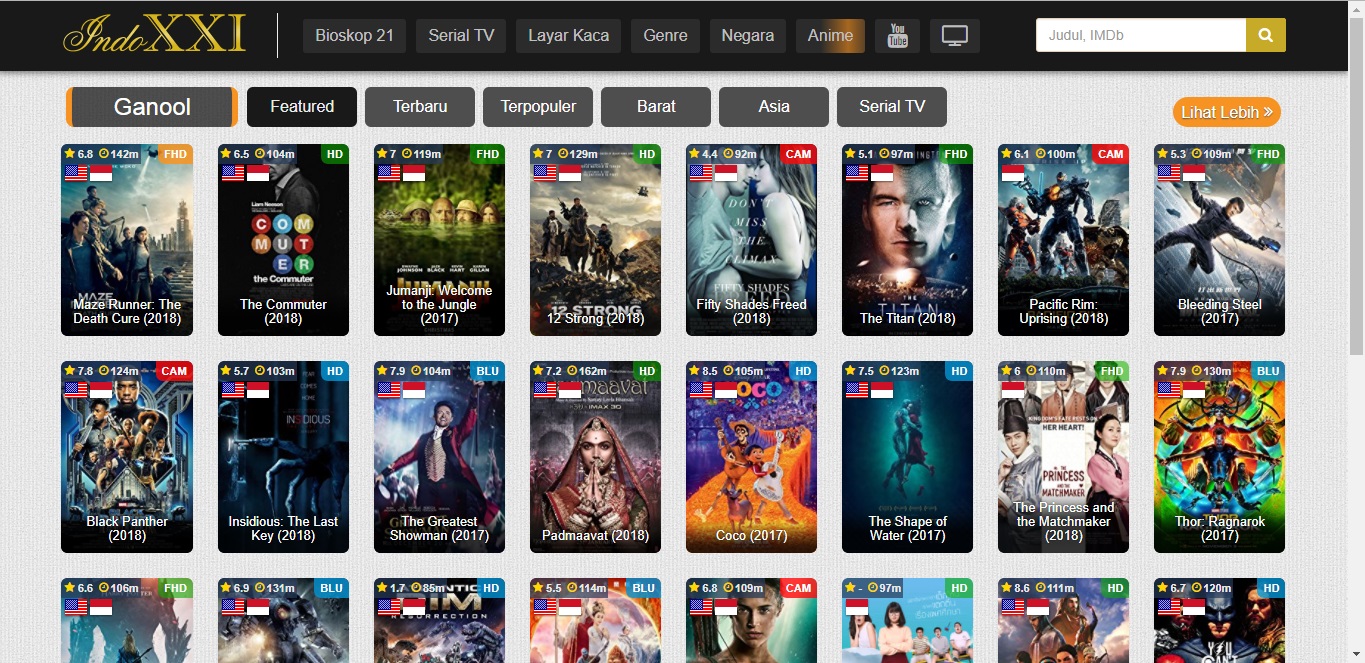Image resolution: width=1365 pixels, height=663 pixels.
Task: Open the Genre dropdown menu
Action: [665, 36]
